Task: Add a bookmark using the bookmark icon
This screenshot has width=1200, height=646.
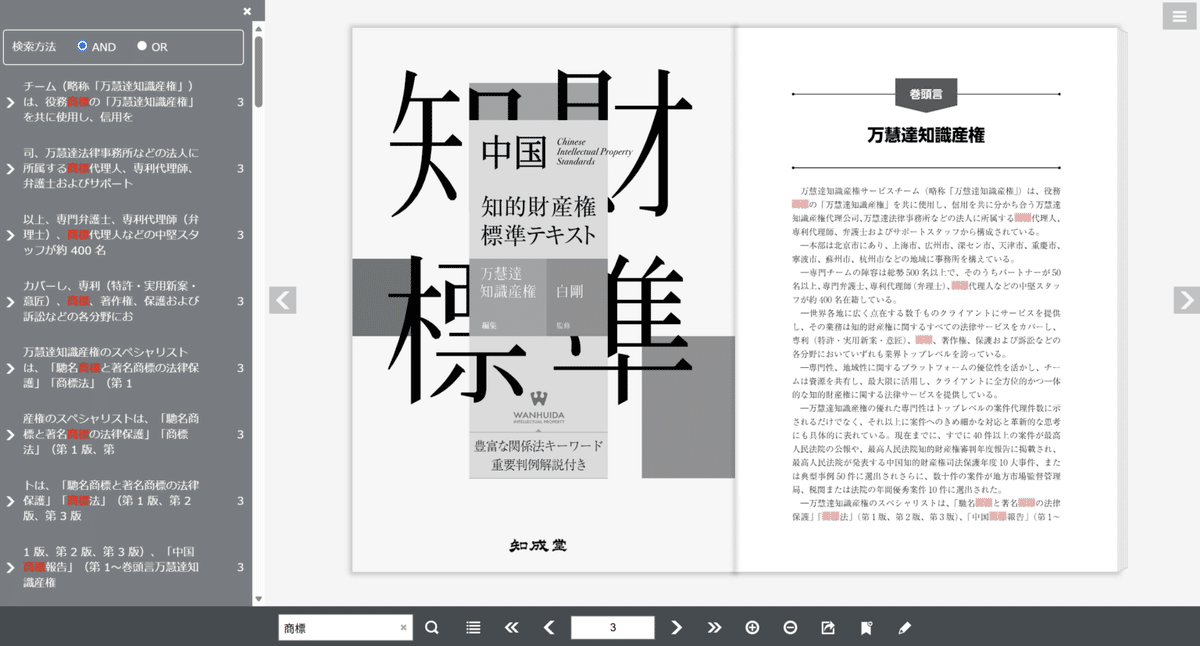Action: tap(864, 627)
